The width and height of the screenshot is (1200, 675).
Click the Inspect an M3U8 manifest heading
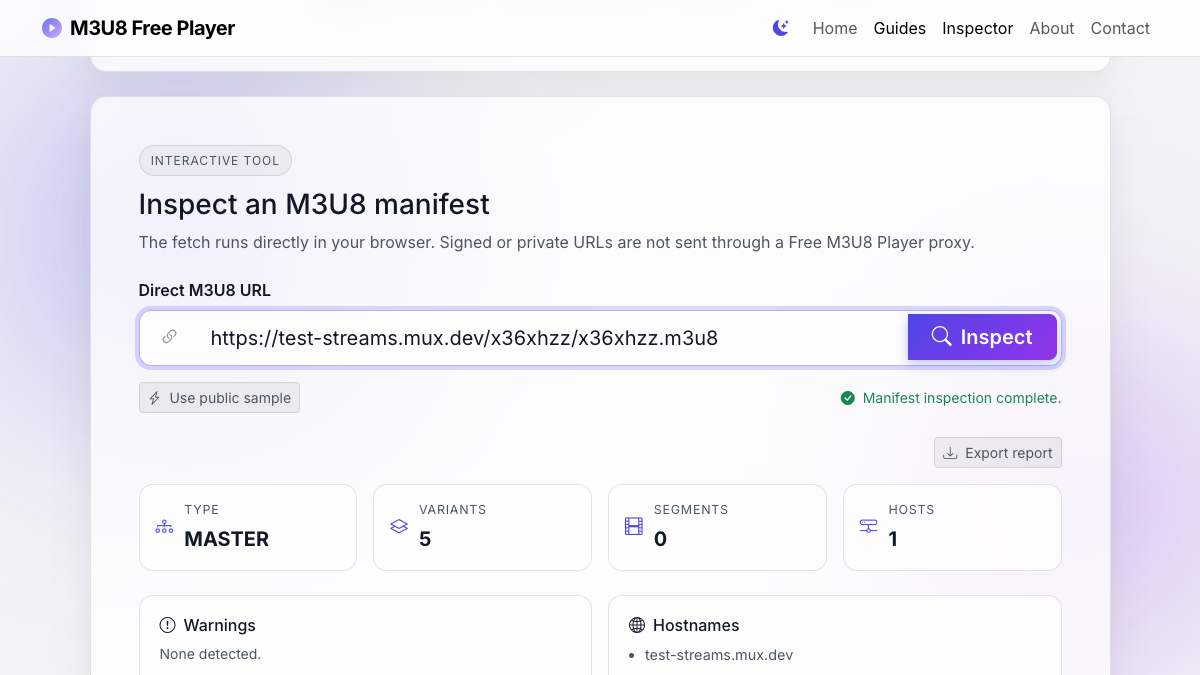click(x=314, y=204)
